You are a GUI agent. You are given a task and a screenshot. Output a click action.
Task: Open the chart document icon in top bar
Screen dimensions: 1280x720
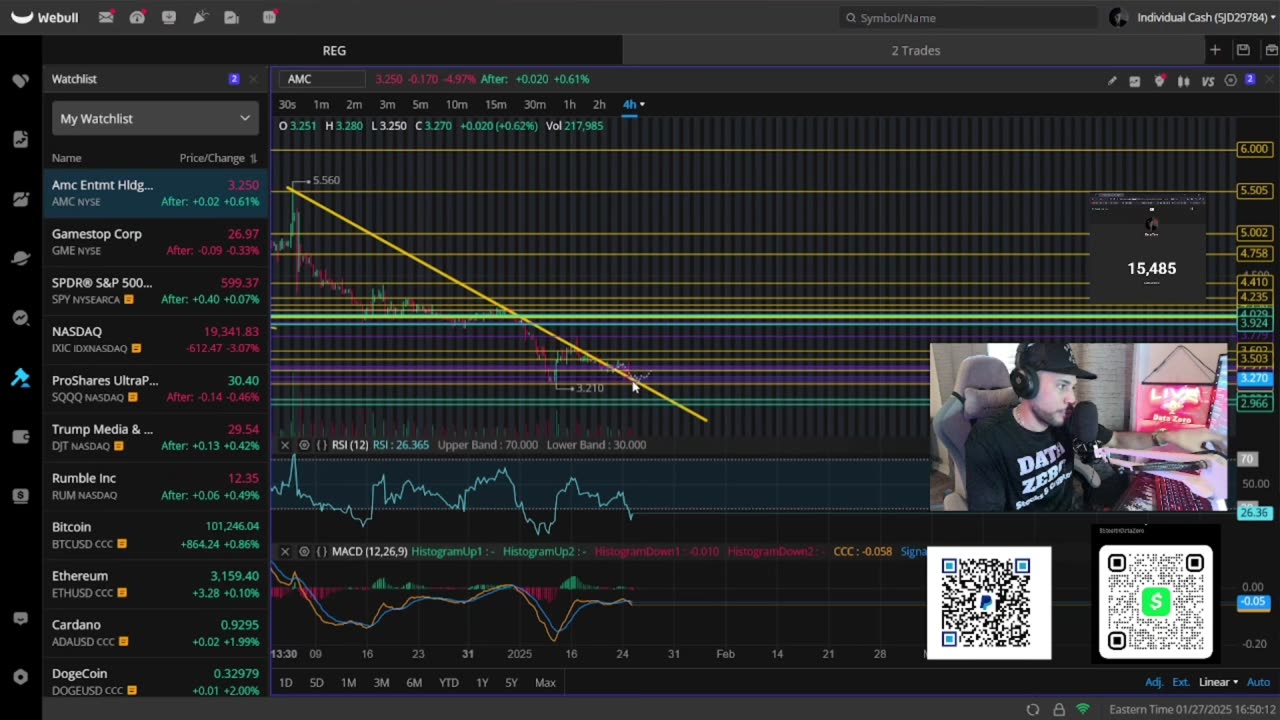[x=232, y=18]
